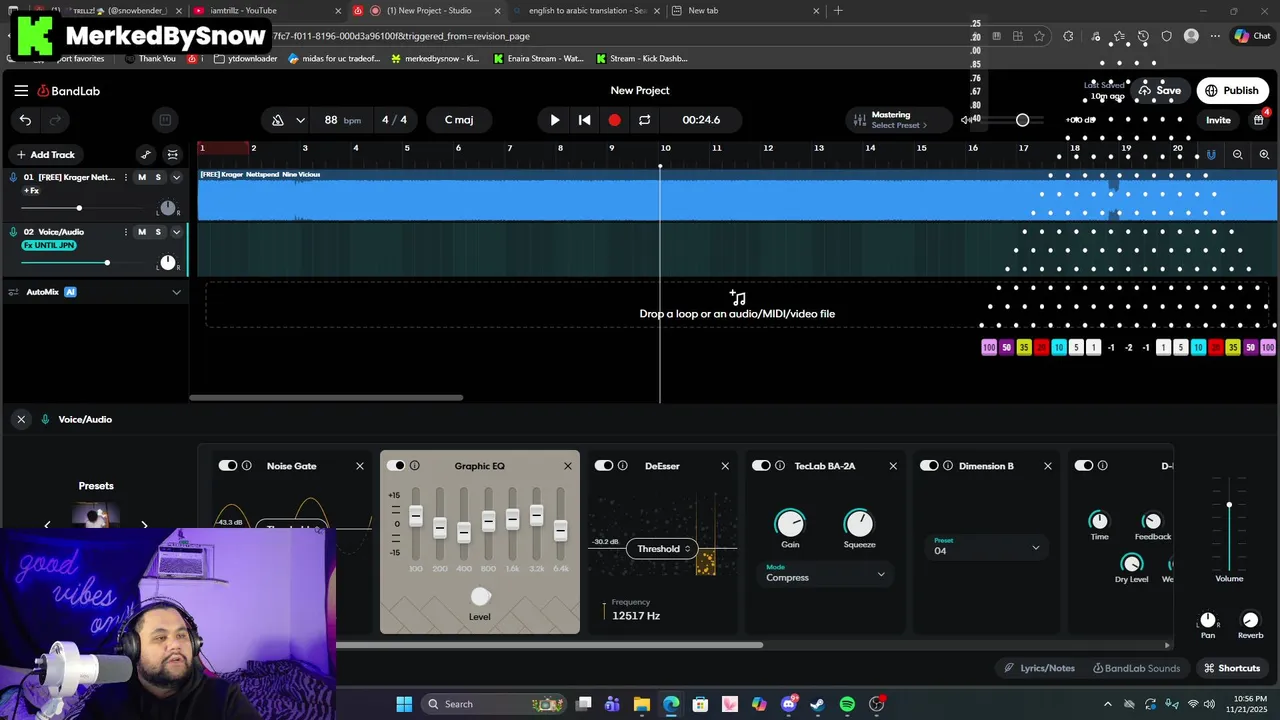Toggle the metronome icon
The width and height of the screenshot is (1280, 720).
click(x=278, y=120)
